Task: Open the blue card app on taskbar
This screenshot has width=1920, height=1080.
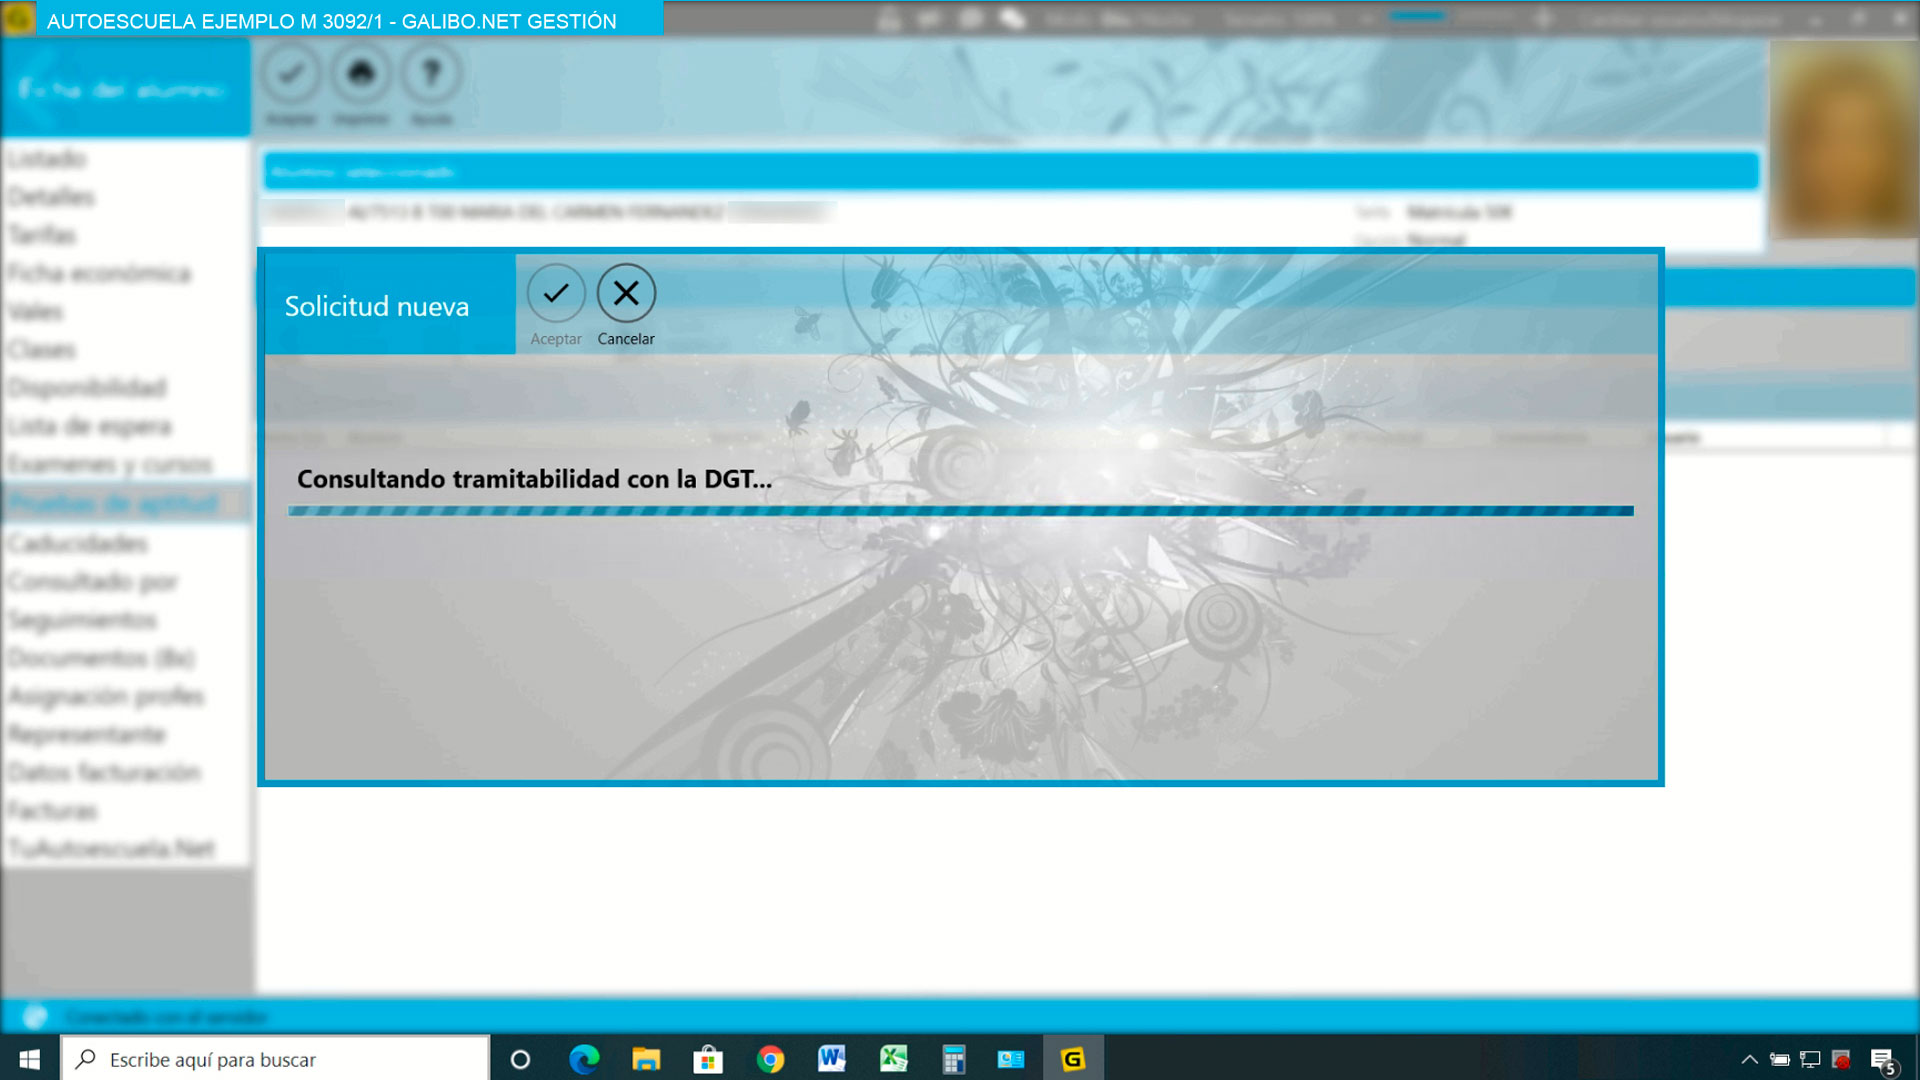Action: pos(1011,1059)
